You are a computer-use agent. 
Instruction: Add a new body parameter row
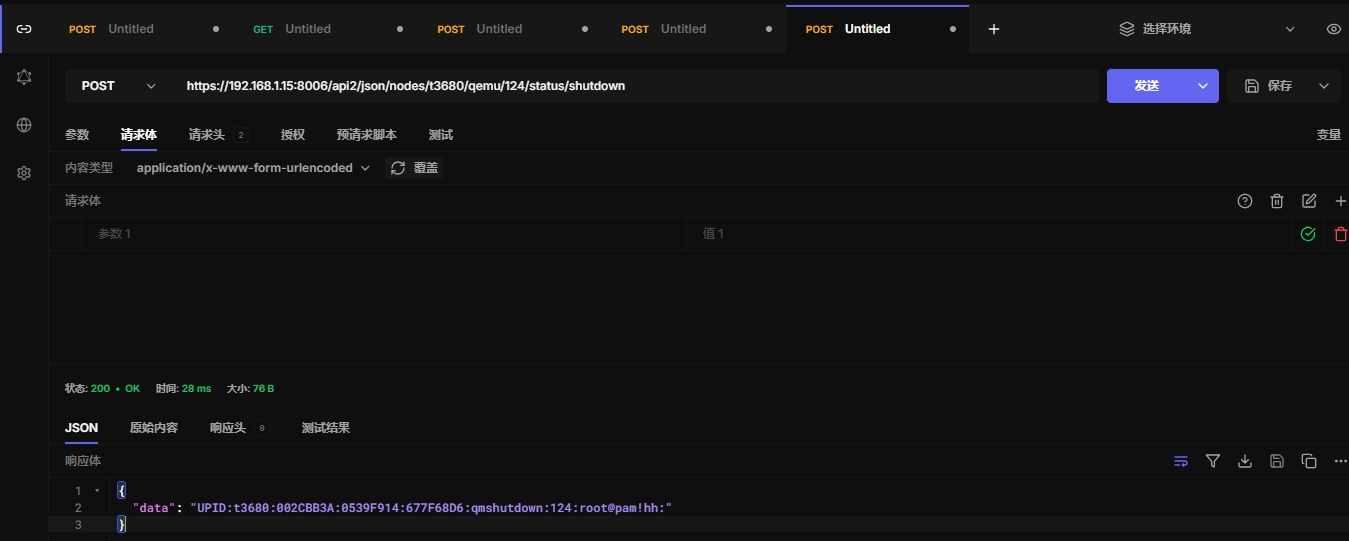pyautogui.click(x=1340, y=201)
